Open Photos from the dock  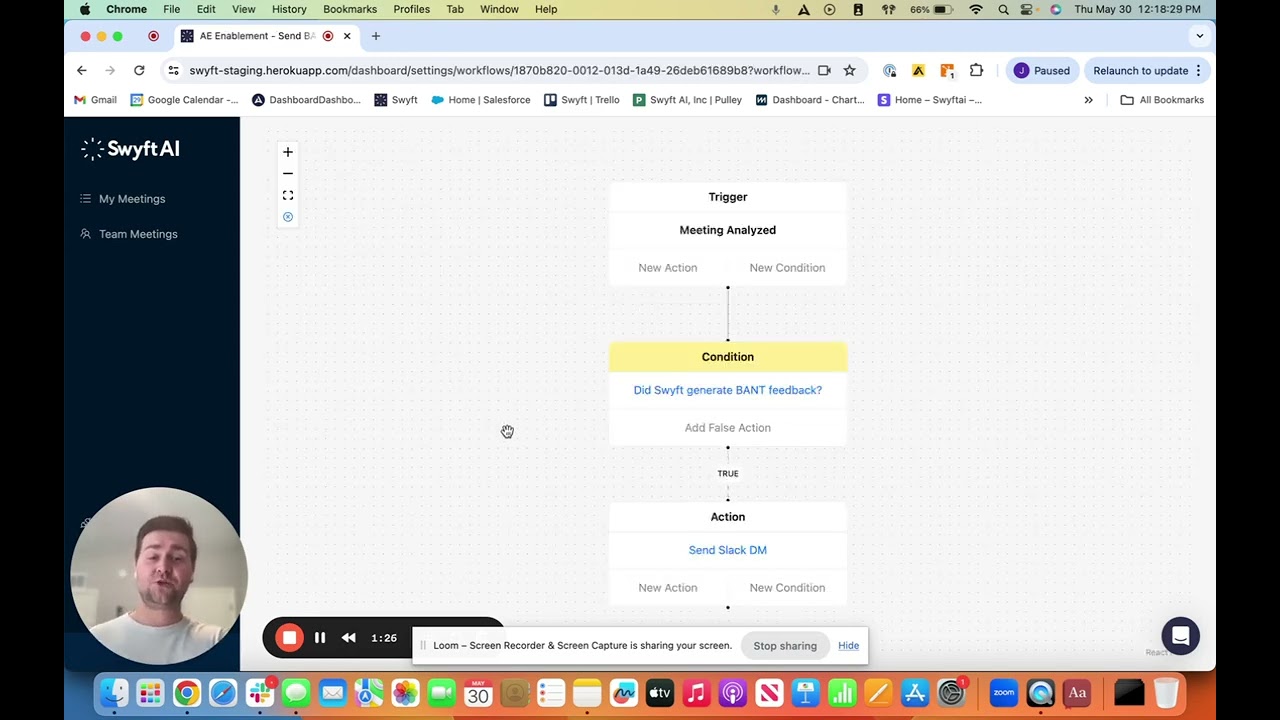(x=405, y=692)
